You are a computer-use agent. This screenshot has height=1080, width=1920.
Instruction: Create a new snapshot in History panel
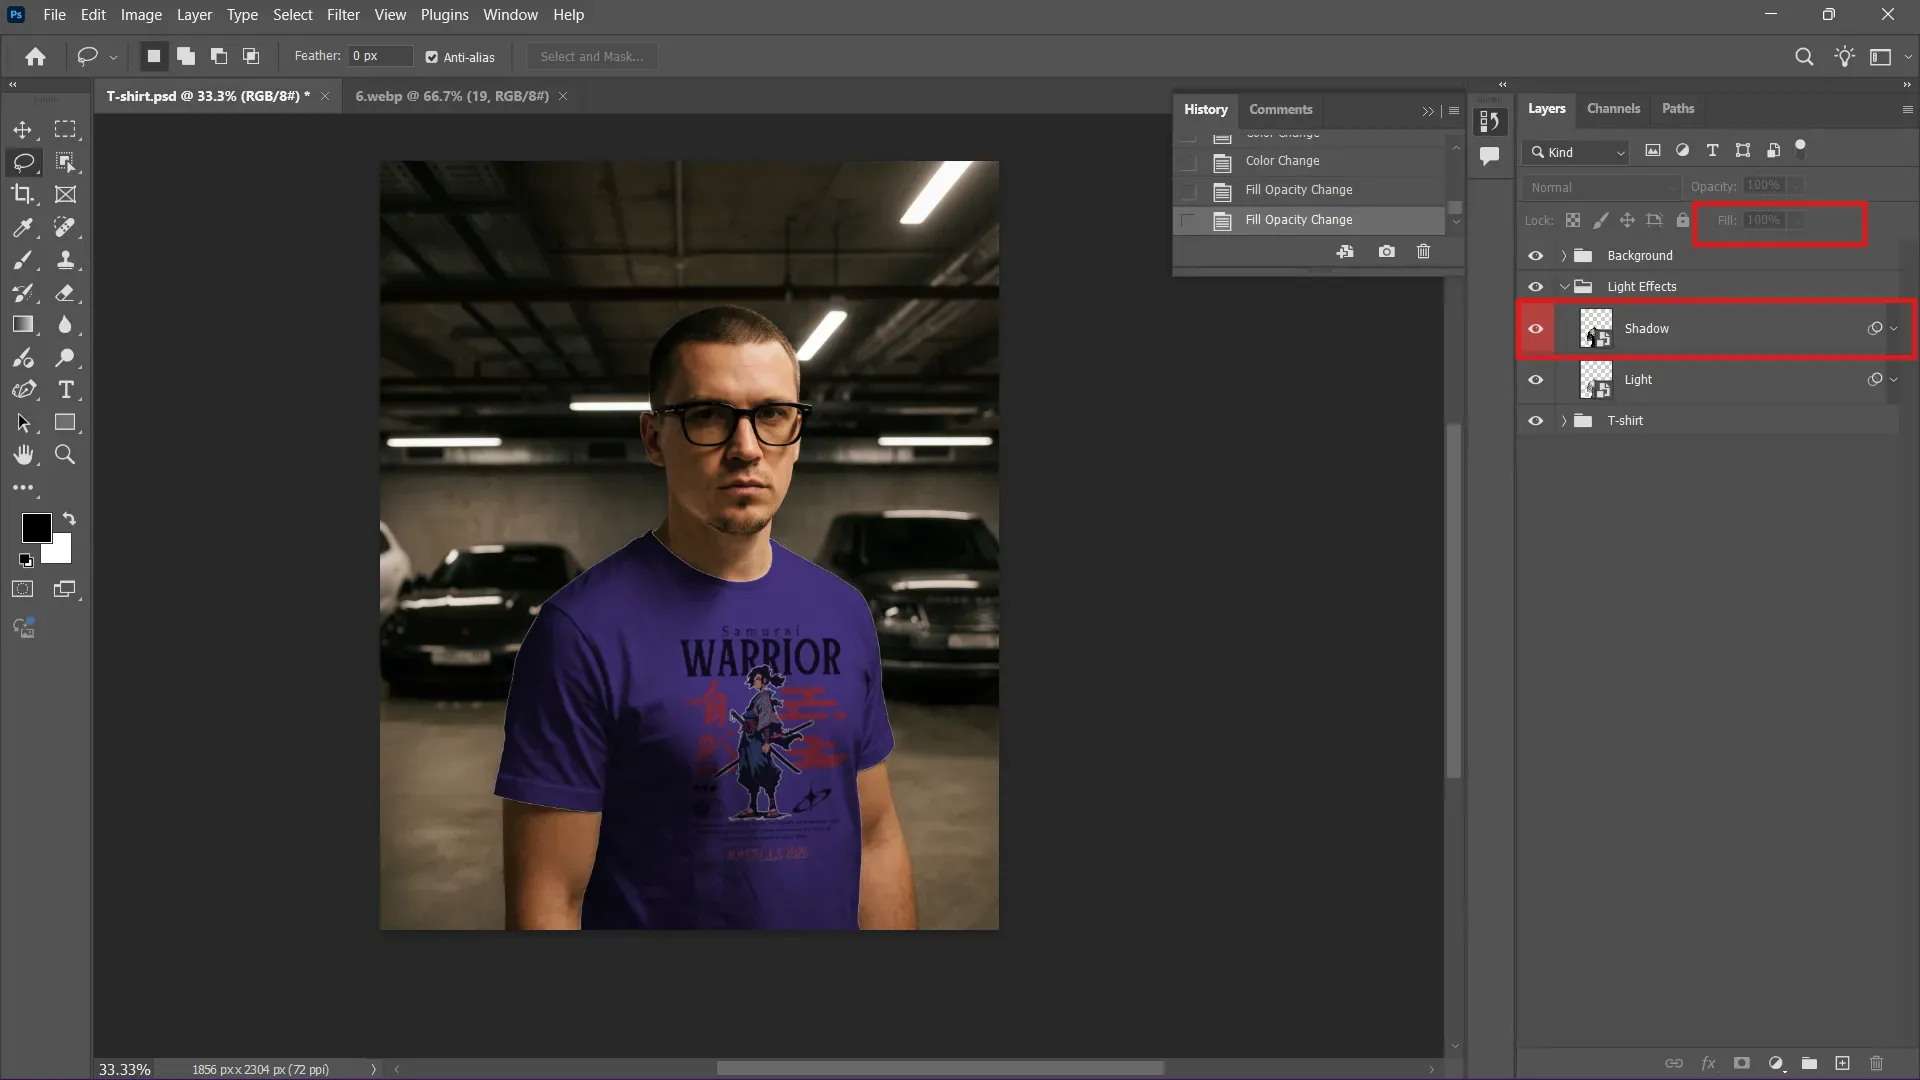point(1386,252)
